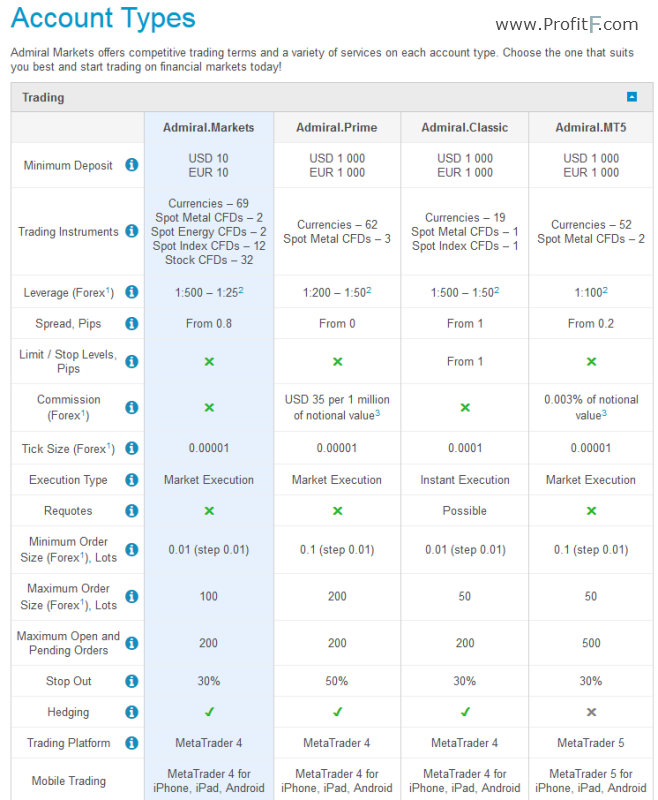Click the Commission cross under Admiral.Classic
The height and width of the screenshot is (800, 658).
[465, 407]
